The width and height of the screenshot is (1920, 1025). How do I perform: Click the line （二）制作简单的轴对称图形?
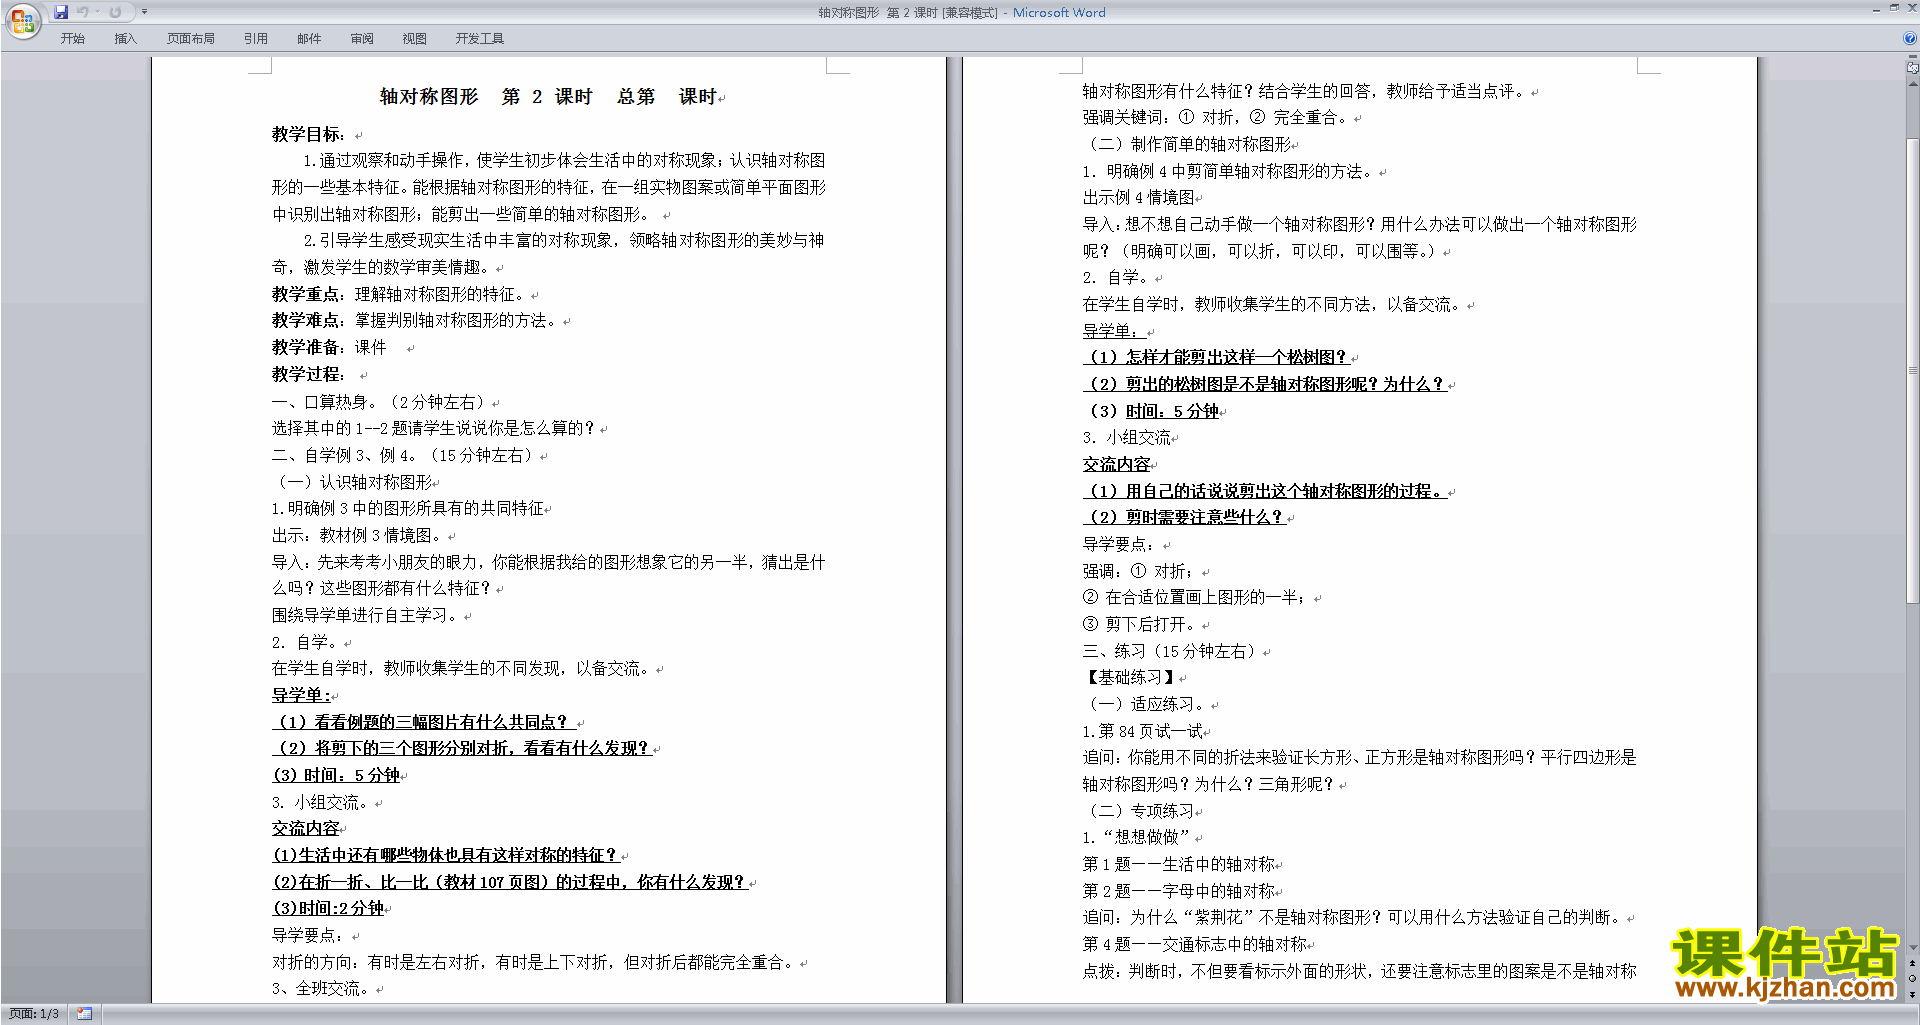coord(1187,144)
